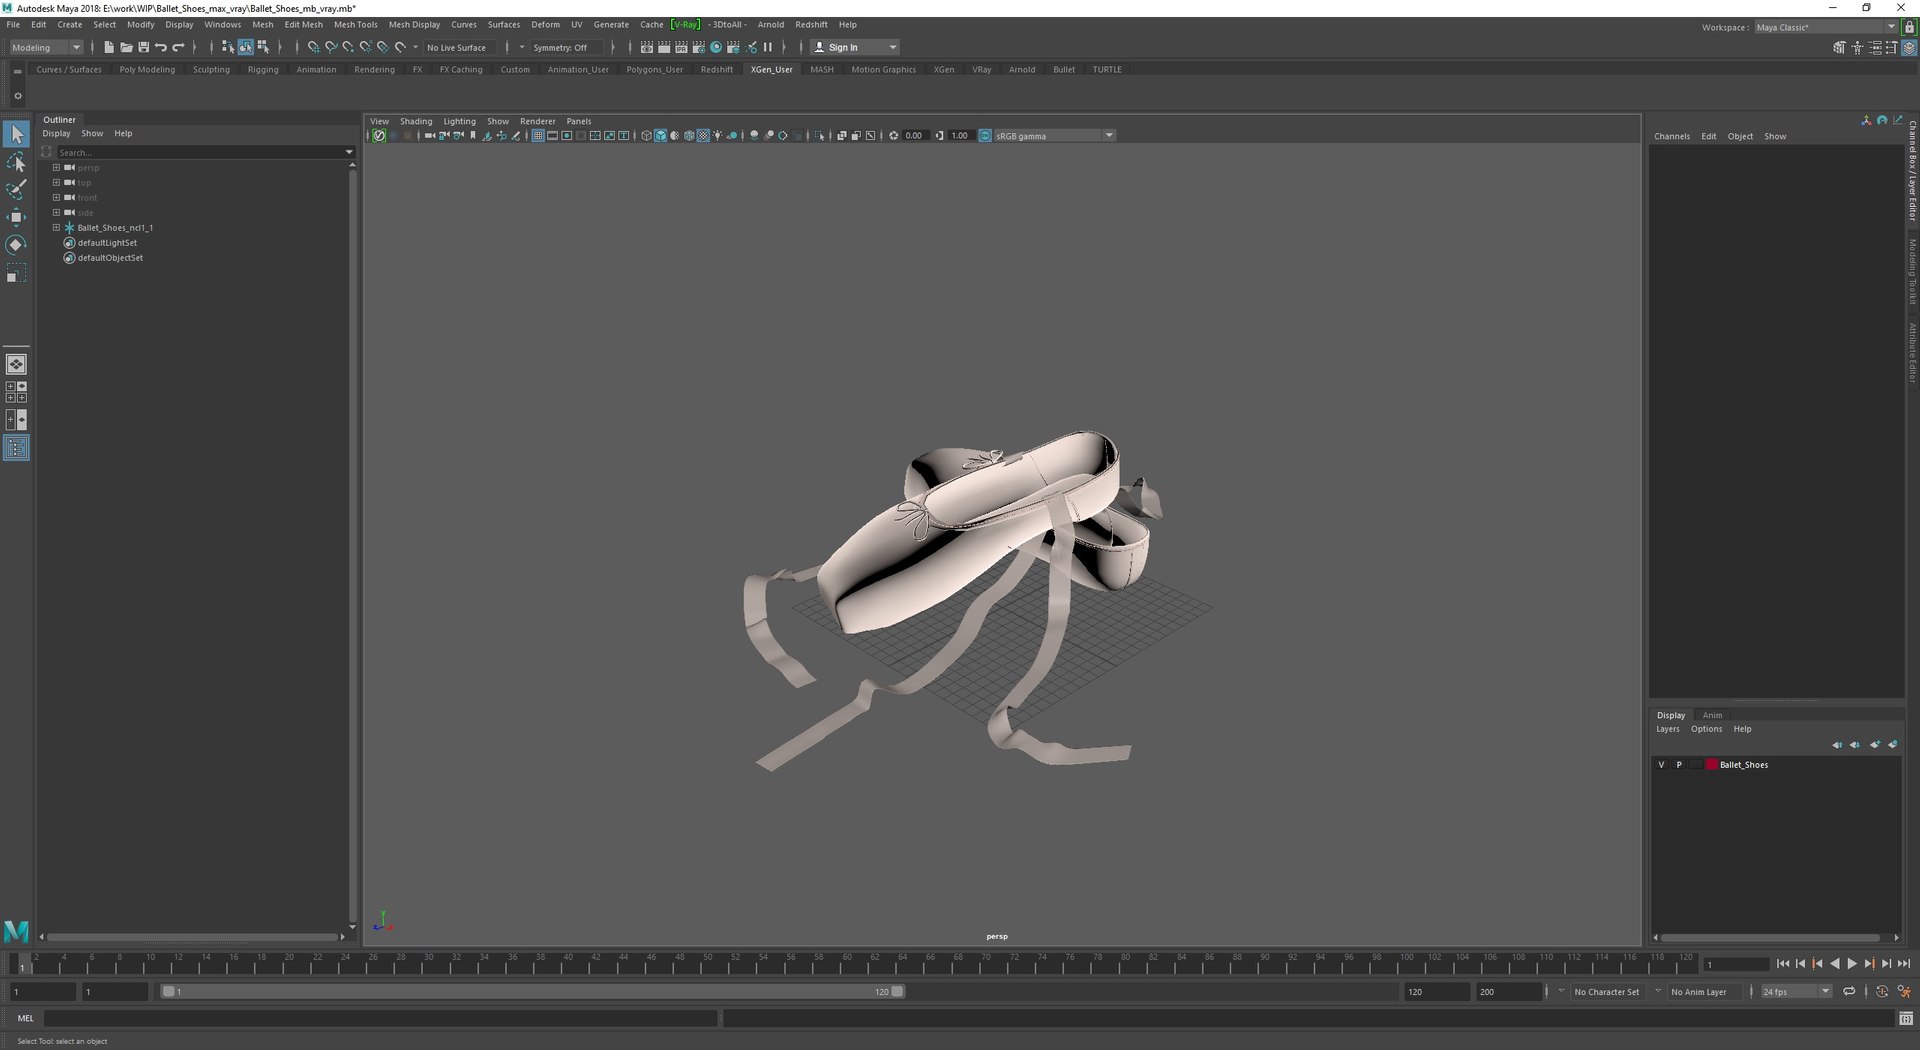This screenshot has width=1920, height=1050.
Task: Move selected layer up in list
Action: (x=1837, y=745)
